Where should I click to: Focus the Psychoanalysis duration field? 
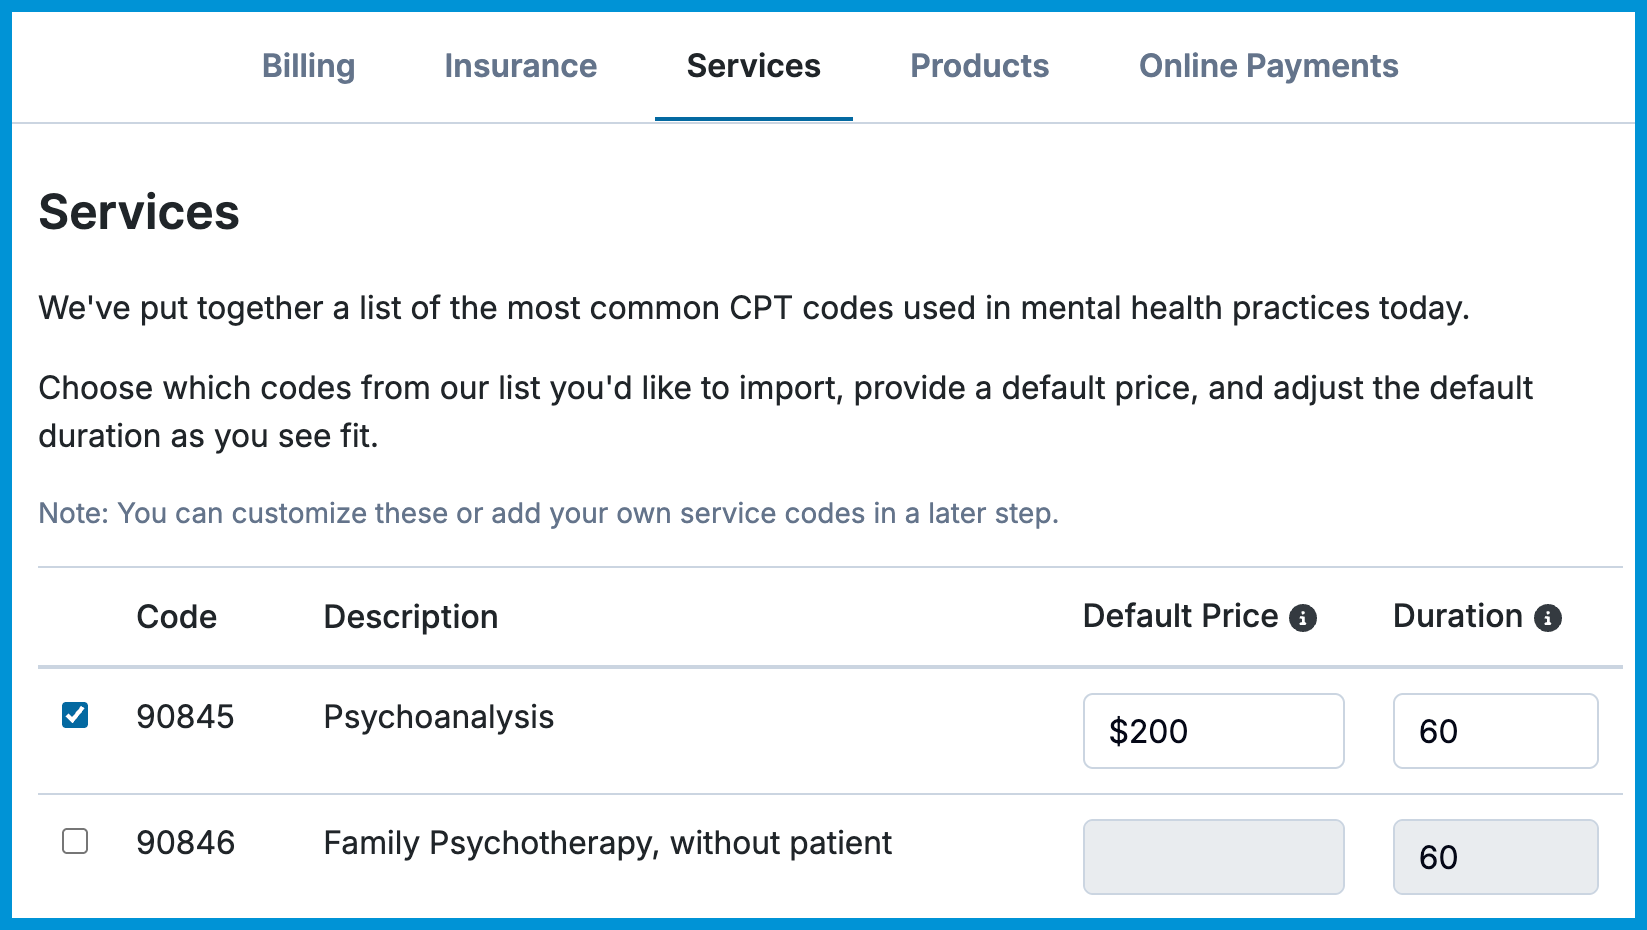[x=1495, y=731]
